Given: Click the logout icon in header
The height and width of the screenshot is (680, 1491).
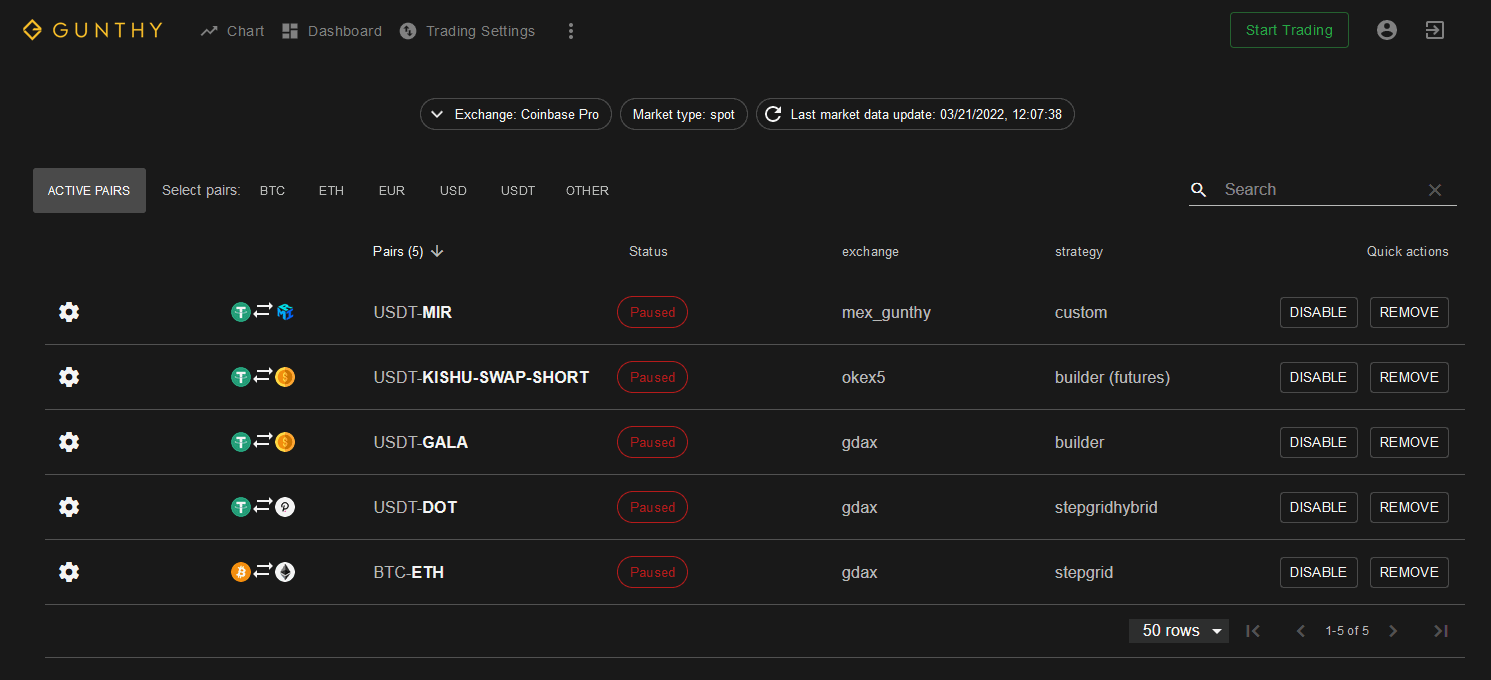Looking at the screenshot, I should pos(1434,30).
